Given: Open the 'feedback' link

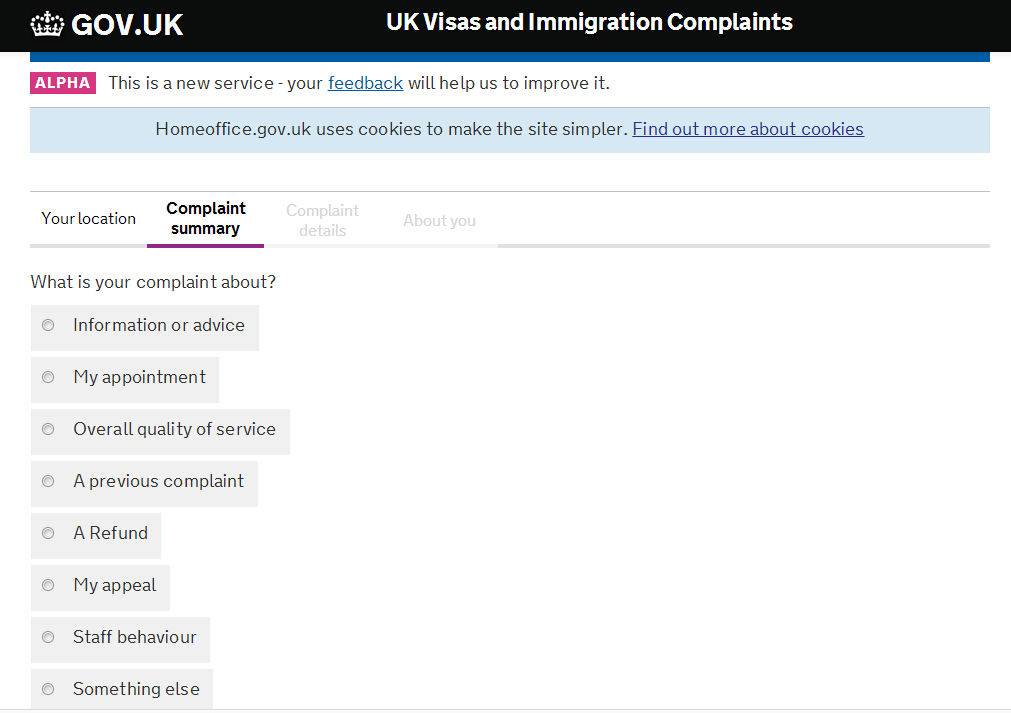Looking at the screenshot, I should 365,83.
